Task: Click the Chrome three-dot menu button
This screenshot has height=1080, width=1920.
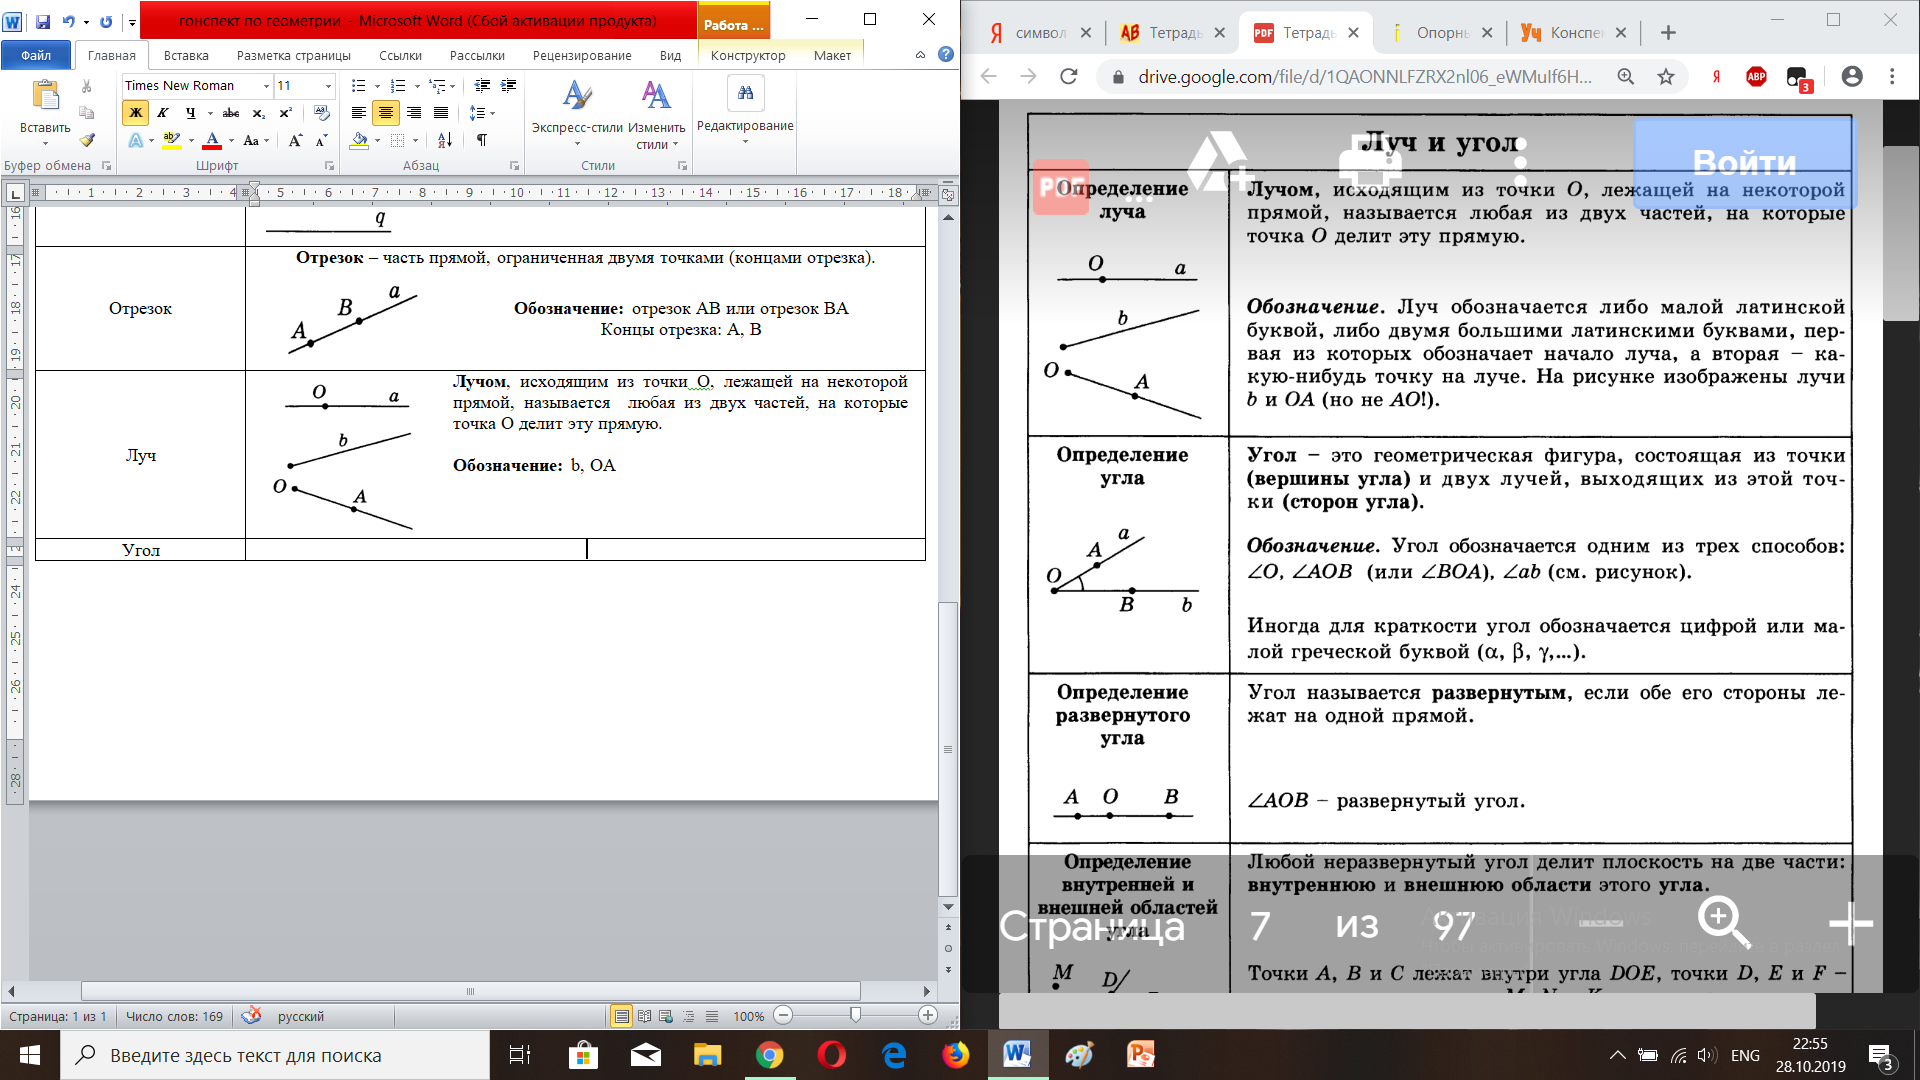Action: click(x=1892, y=76)
